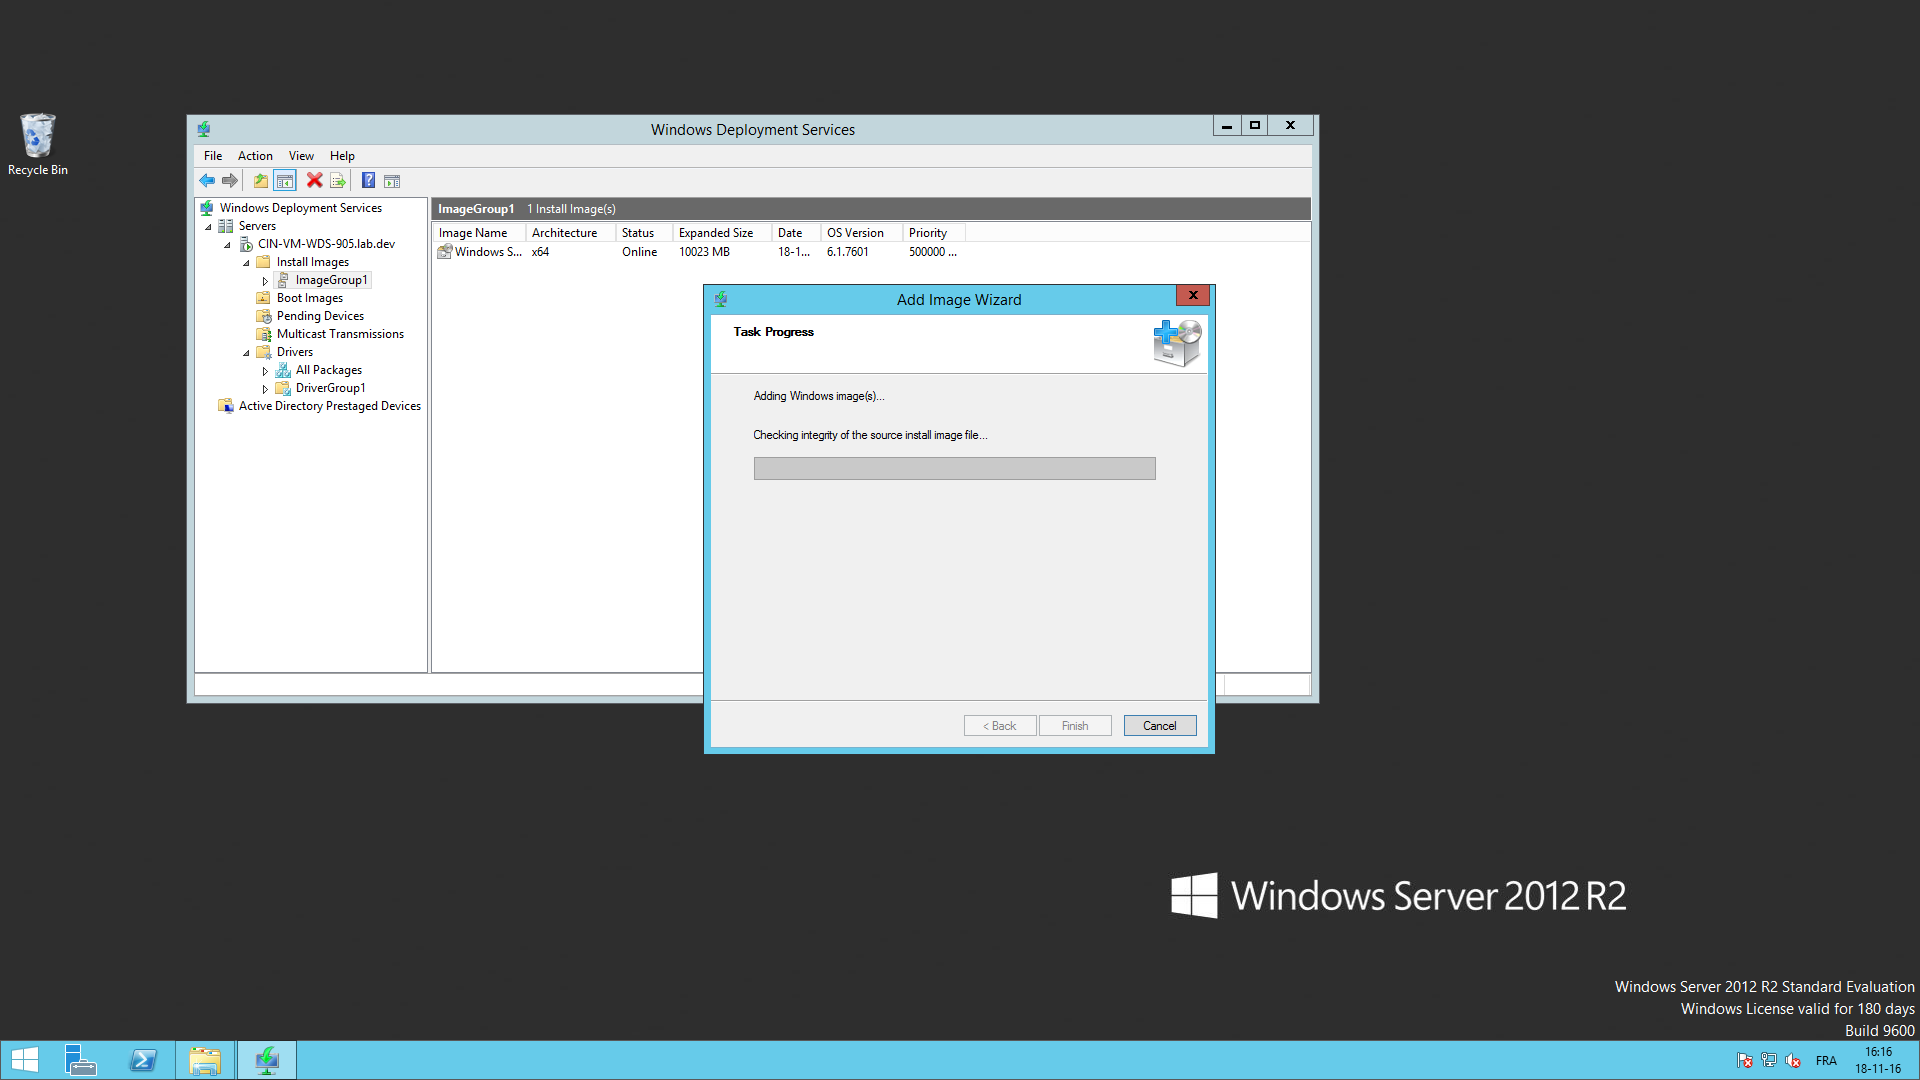
Task: Collapse the Servers node in the tree
Action: pos(208,227)
